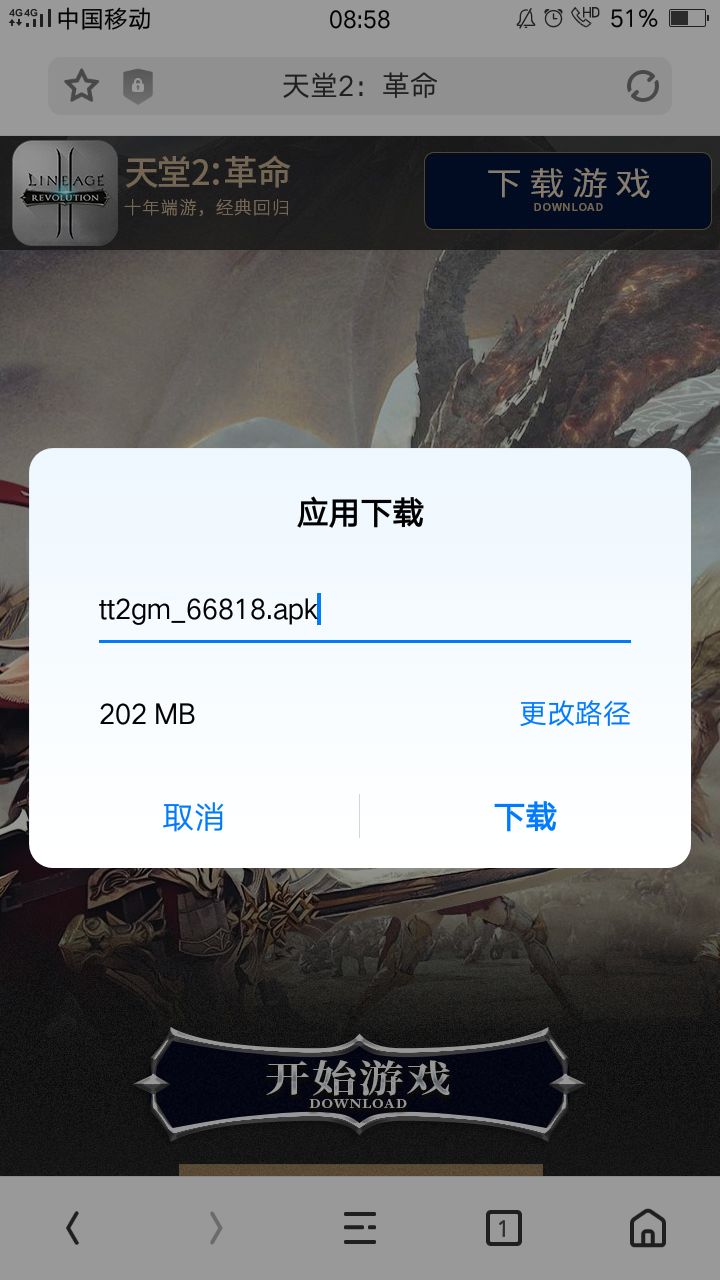Tap the security shield lock icon
720x1280 pixels.
[137, 86]
